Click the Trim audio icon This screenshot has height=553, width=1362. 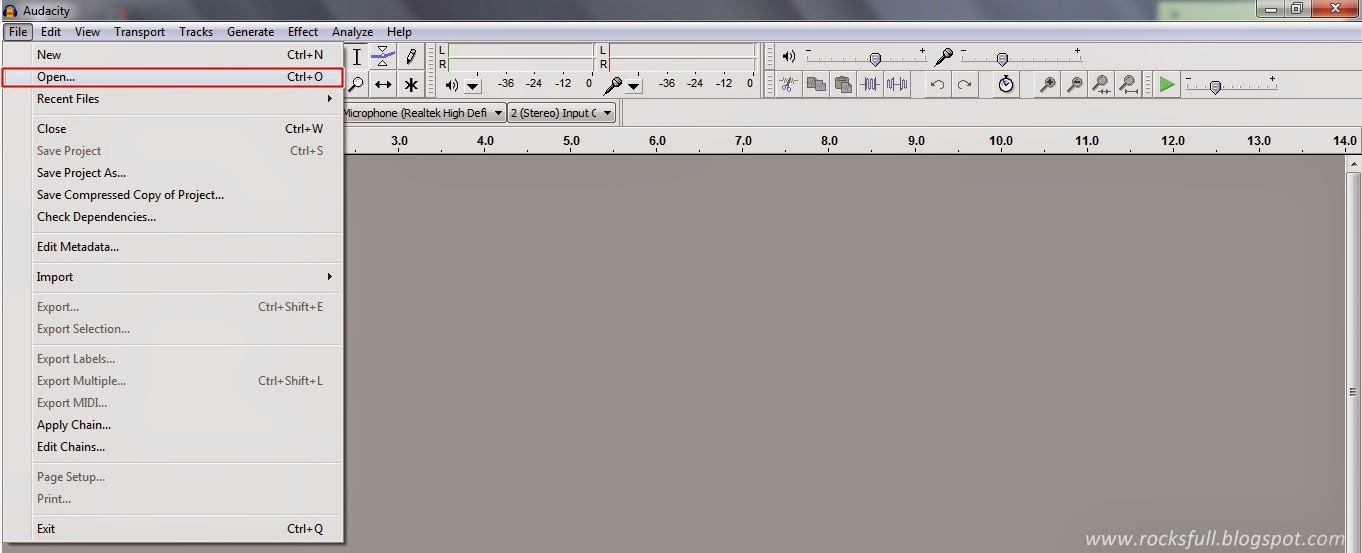coord(870,84)
